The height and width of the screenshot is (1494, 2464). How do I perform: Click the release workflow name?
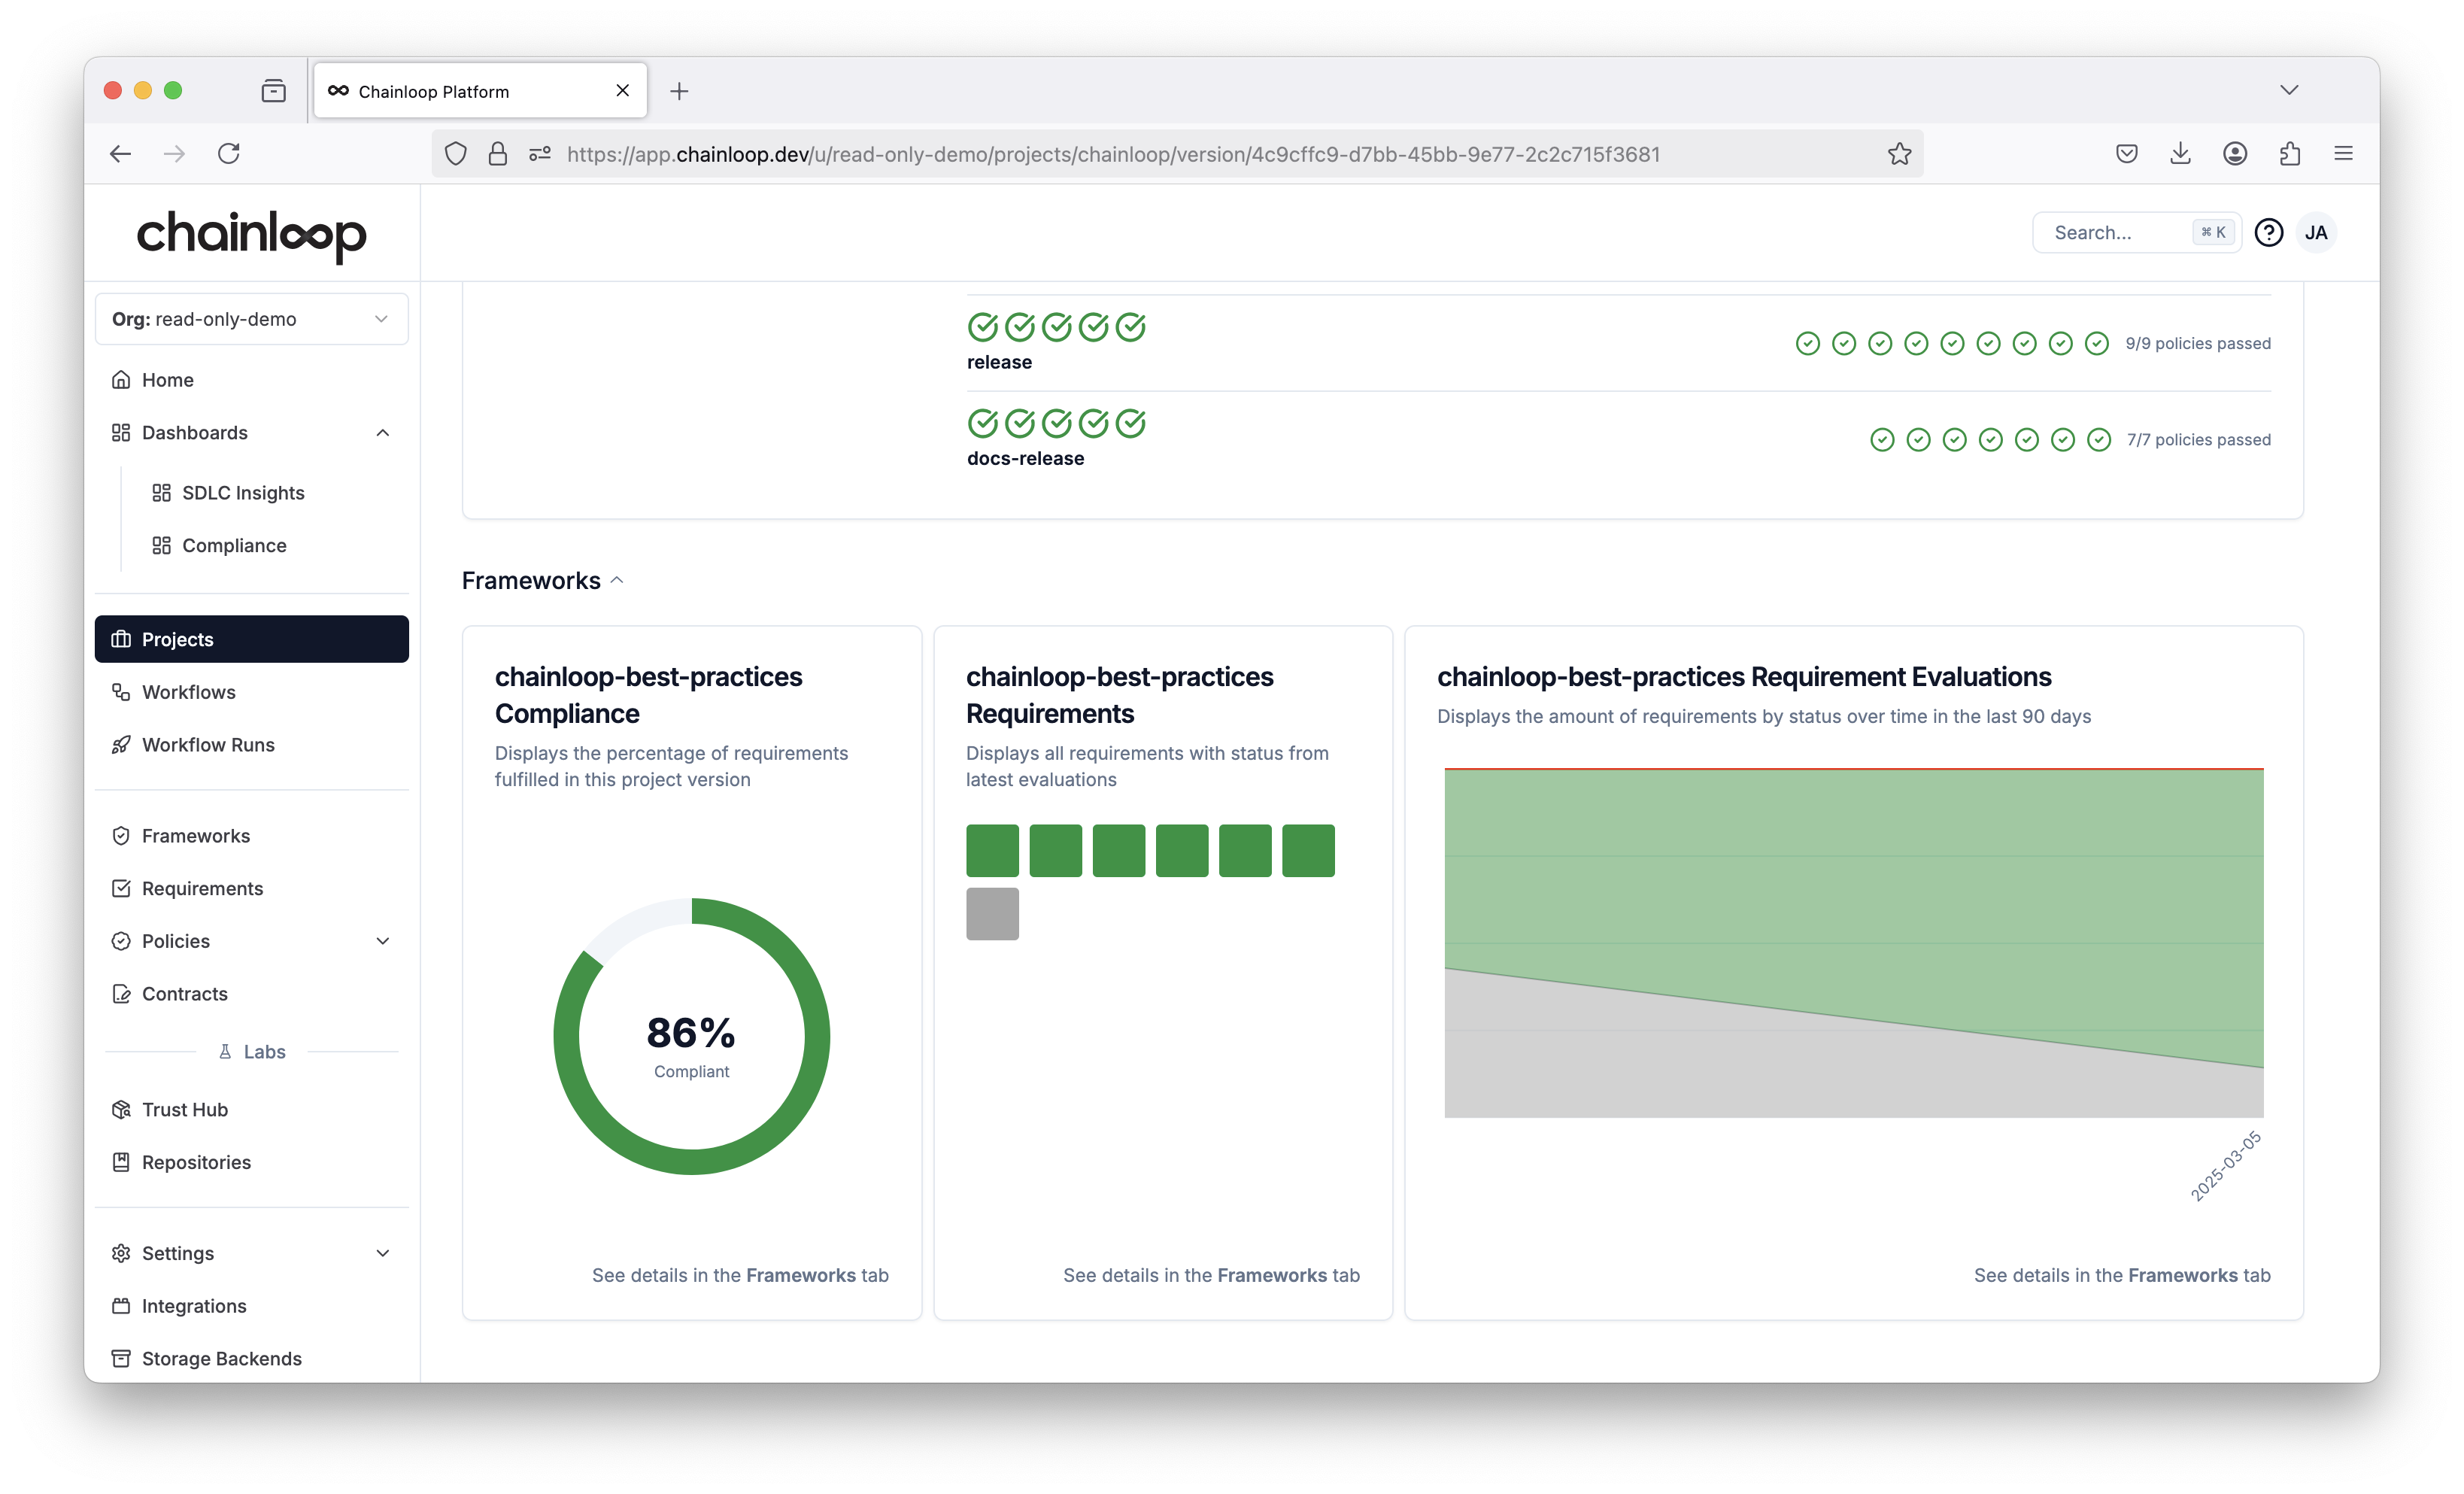[x=999, y=362]
